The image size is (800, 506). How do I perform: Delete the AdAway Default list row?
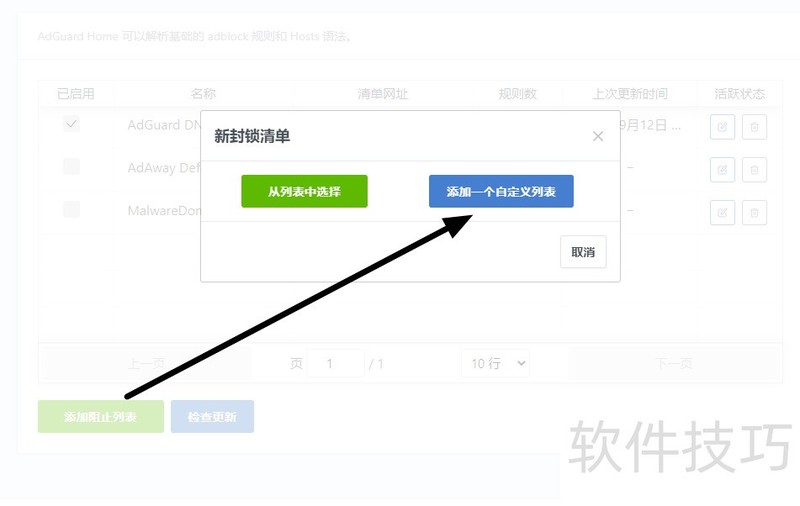(x=754, y=170)
